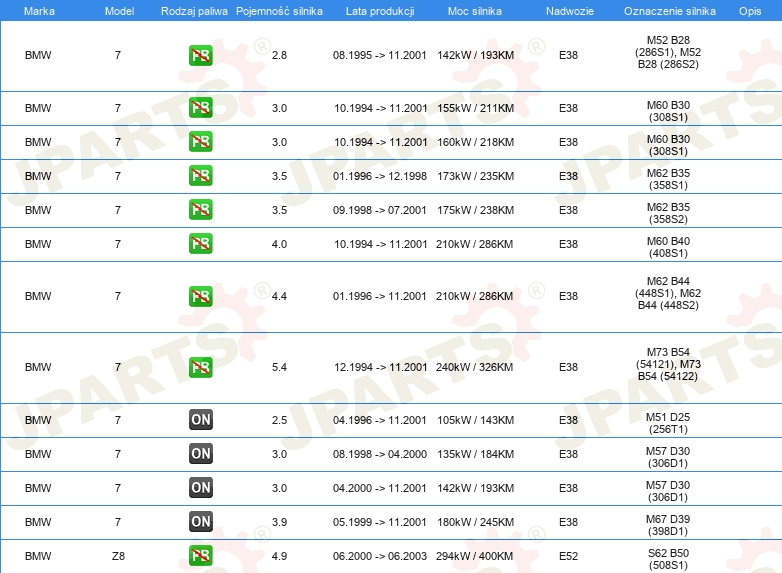Click the petrol icon in the 4.0 engine row
Viewport: 782px width, 573px height.
pos(200,244)
